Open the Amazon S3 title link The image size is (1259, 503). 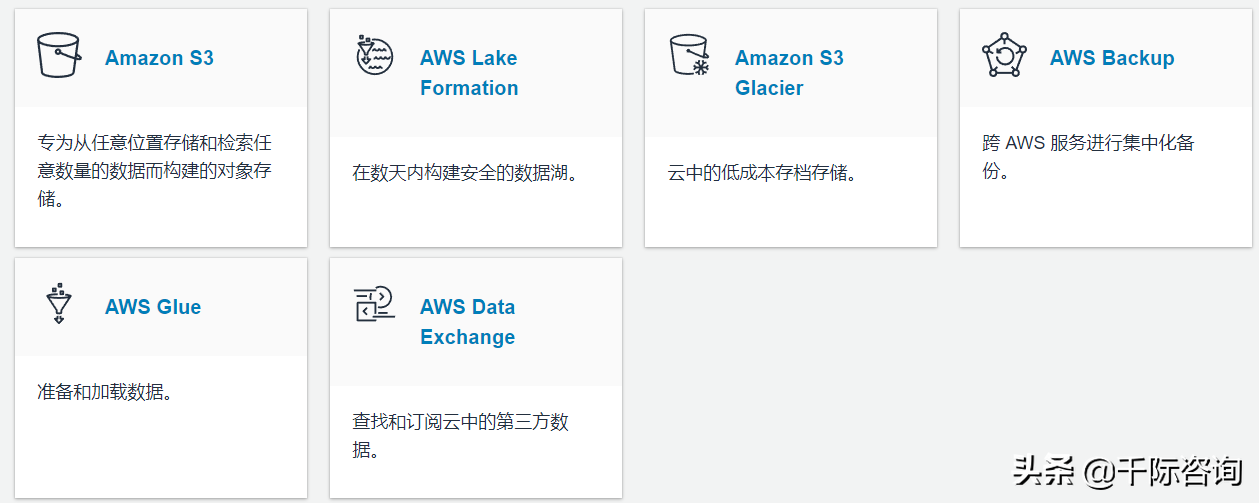159,58
